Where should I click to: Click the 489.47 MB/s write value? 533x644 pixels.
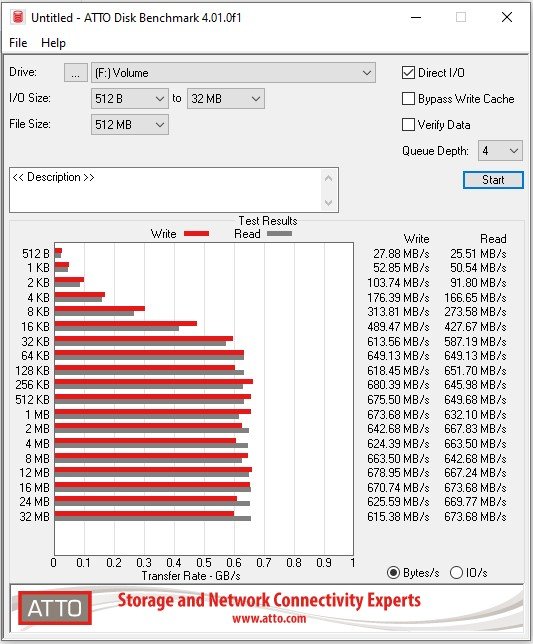tap(398, 327)
